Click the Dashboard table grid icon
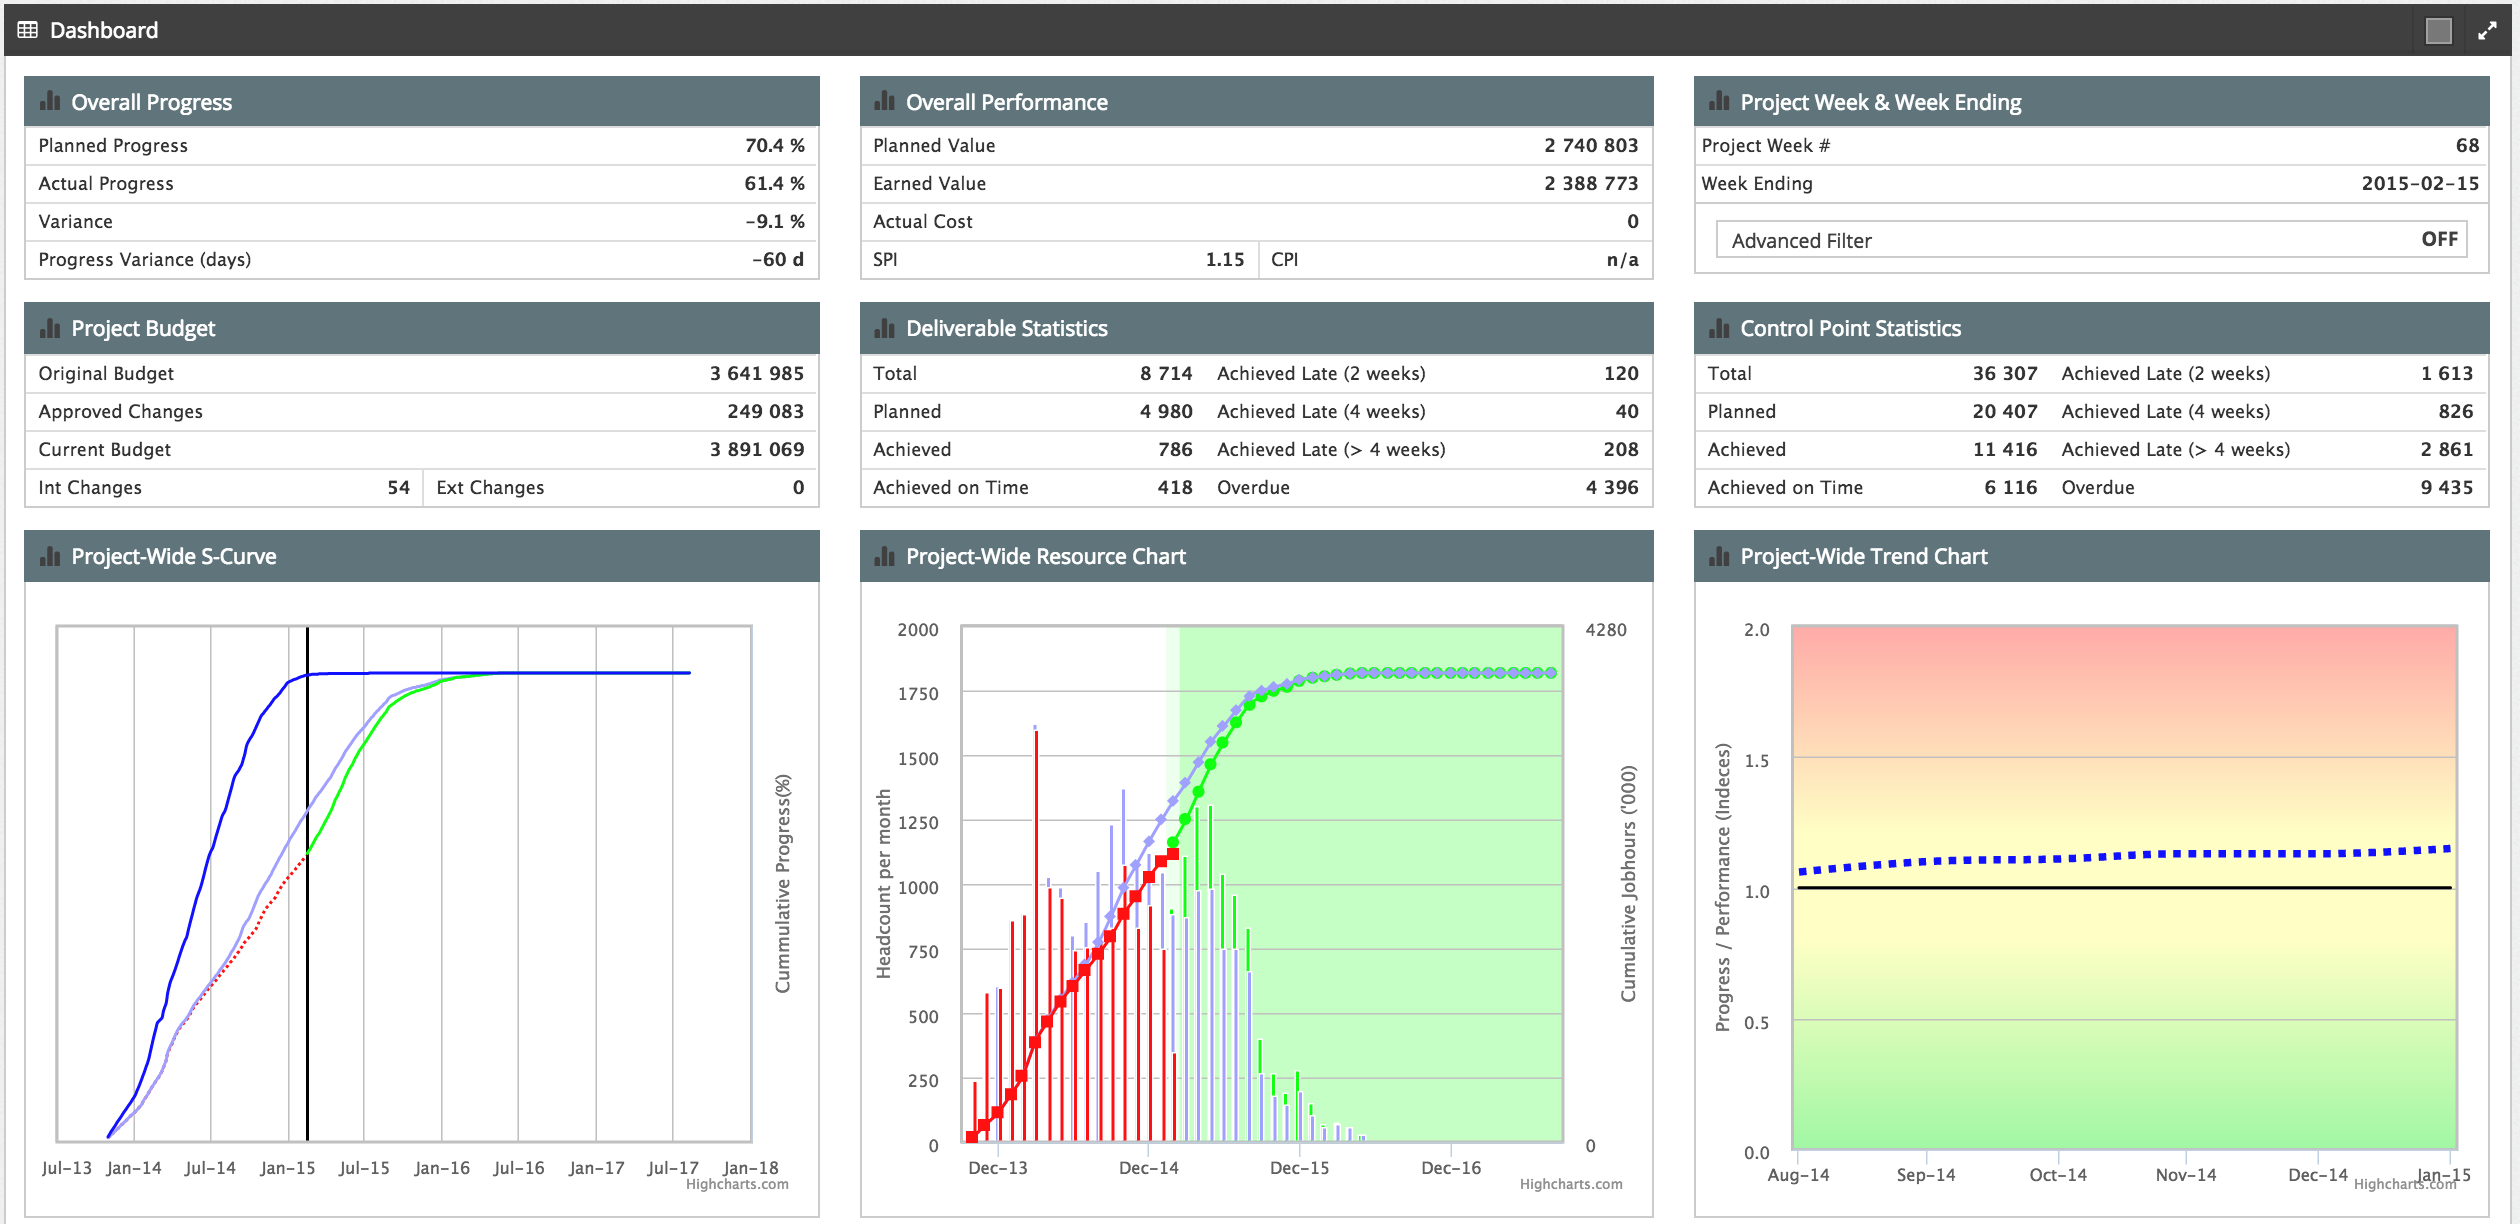Screen dimensions: 2520x1224 coord(28,30)
